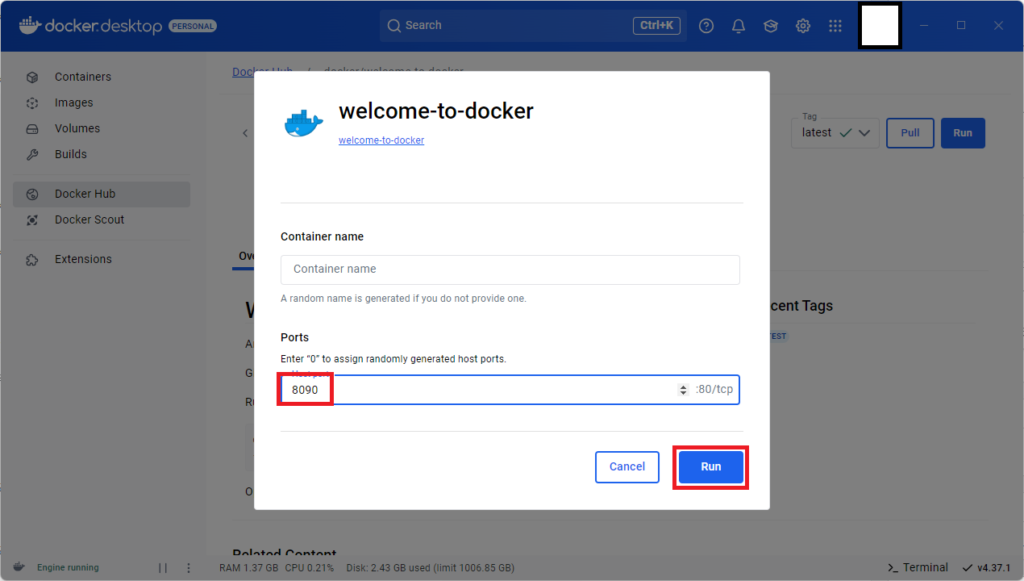
Task: Open the Terminal from status bar
Action: click(918, 567)
